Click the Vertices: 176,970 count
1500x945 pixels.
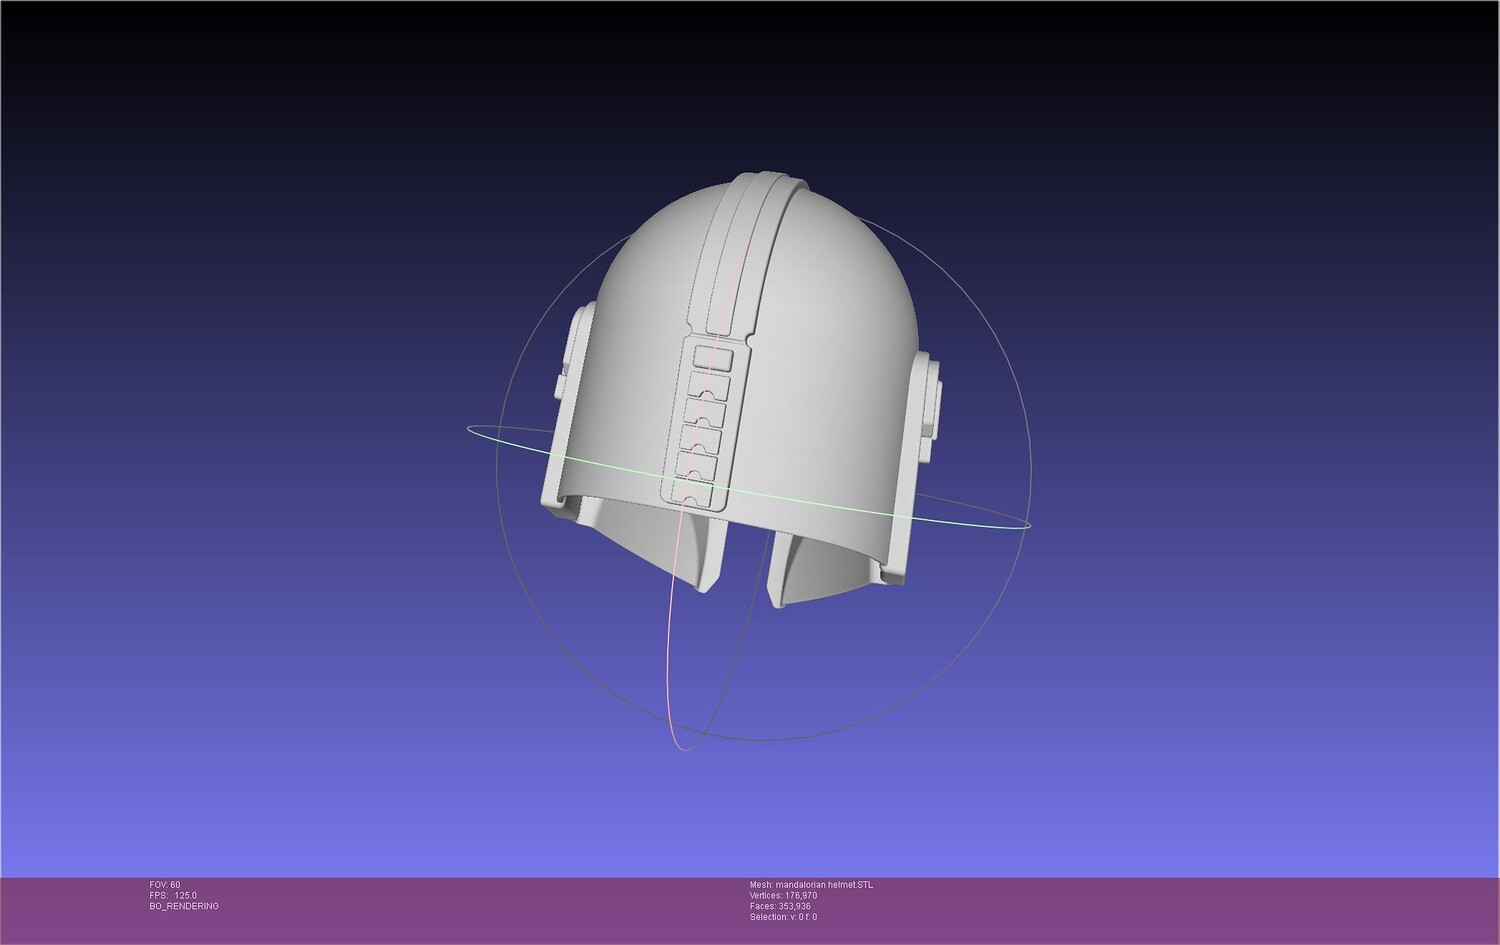click(783, 896)
